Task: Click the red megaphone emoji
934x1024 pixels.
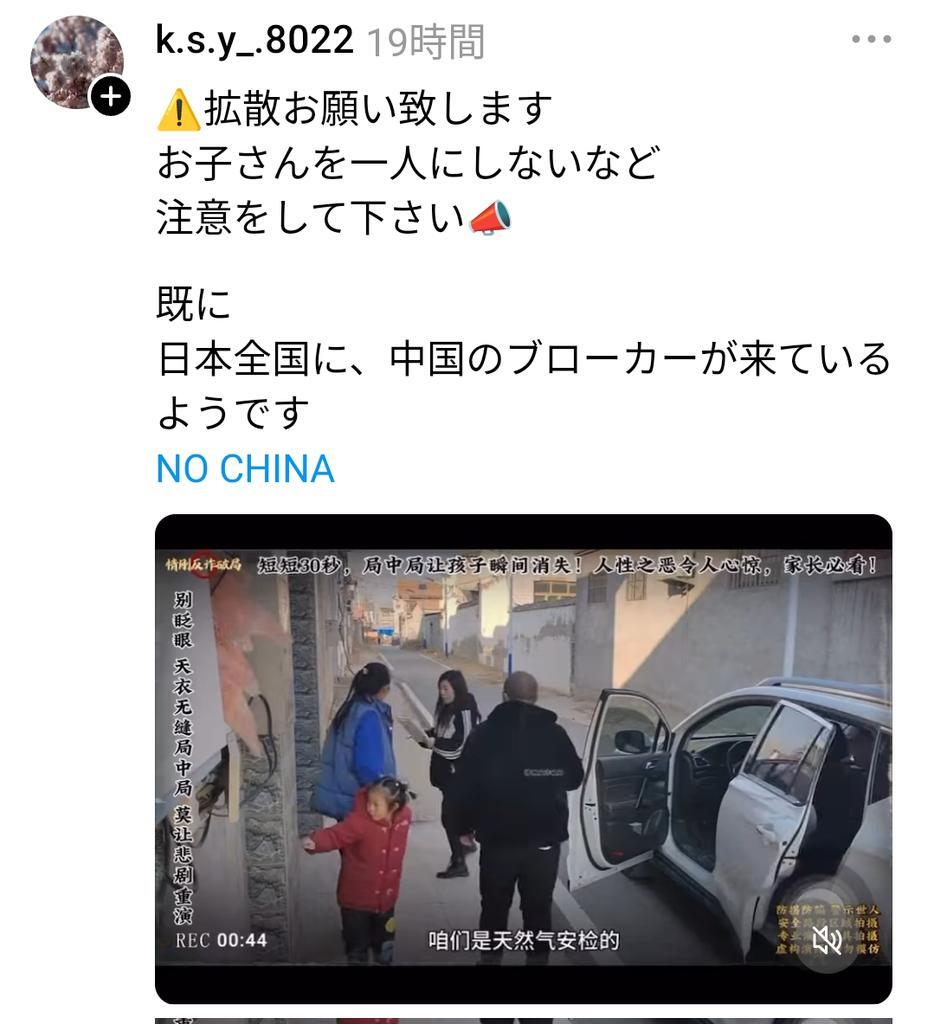Action: click(x=490, y=217)
